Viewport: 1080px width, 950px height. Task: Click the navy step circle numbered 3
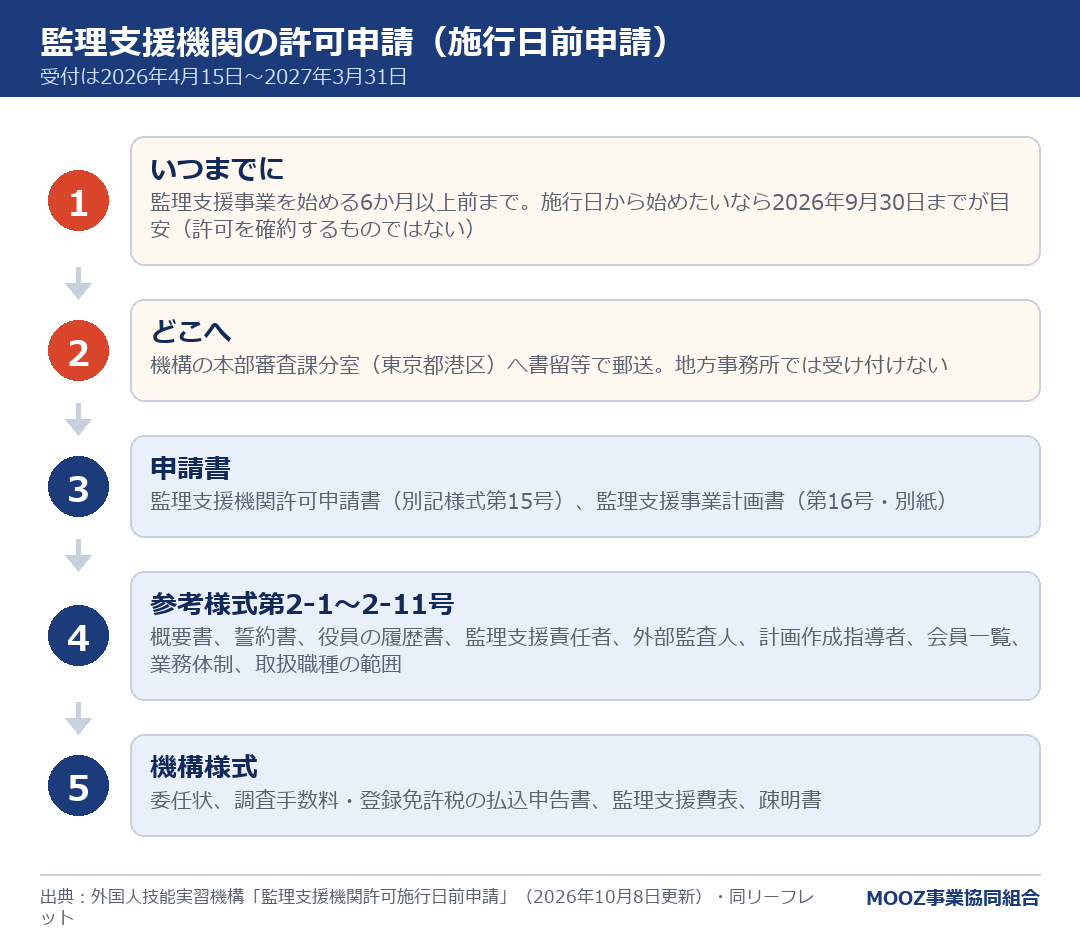[79, 486]
